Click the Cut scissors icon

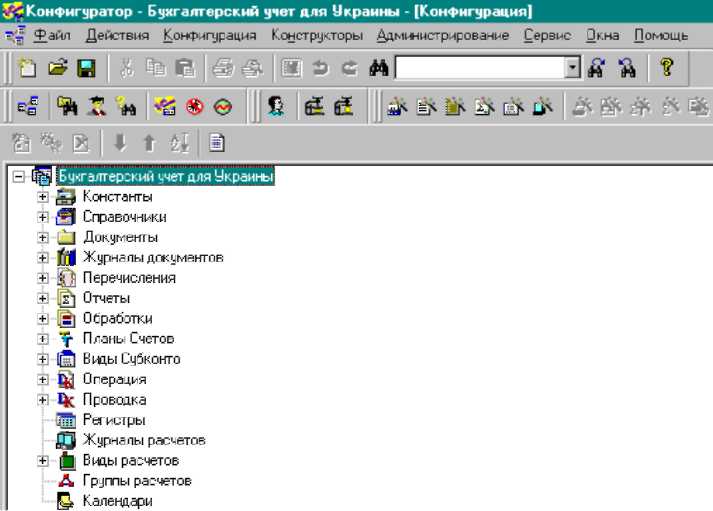pos(127,68)
